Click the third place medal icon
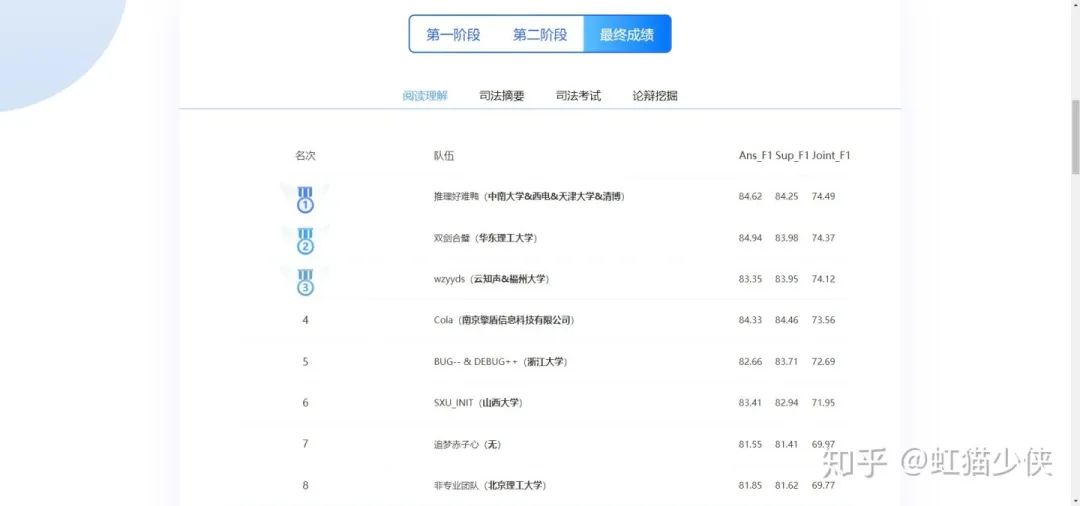 pyautogui.click(x=305, y=282)
